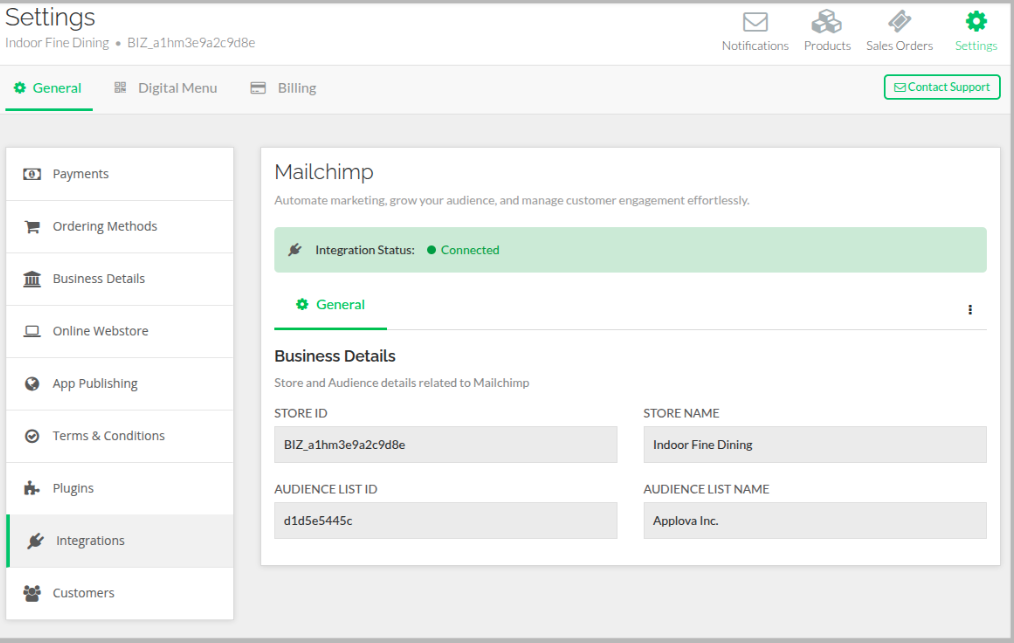Click the App Publishing globe icon
1014x643 pixels.
pos(32,384)
